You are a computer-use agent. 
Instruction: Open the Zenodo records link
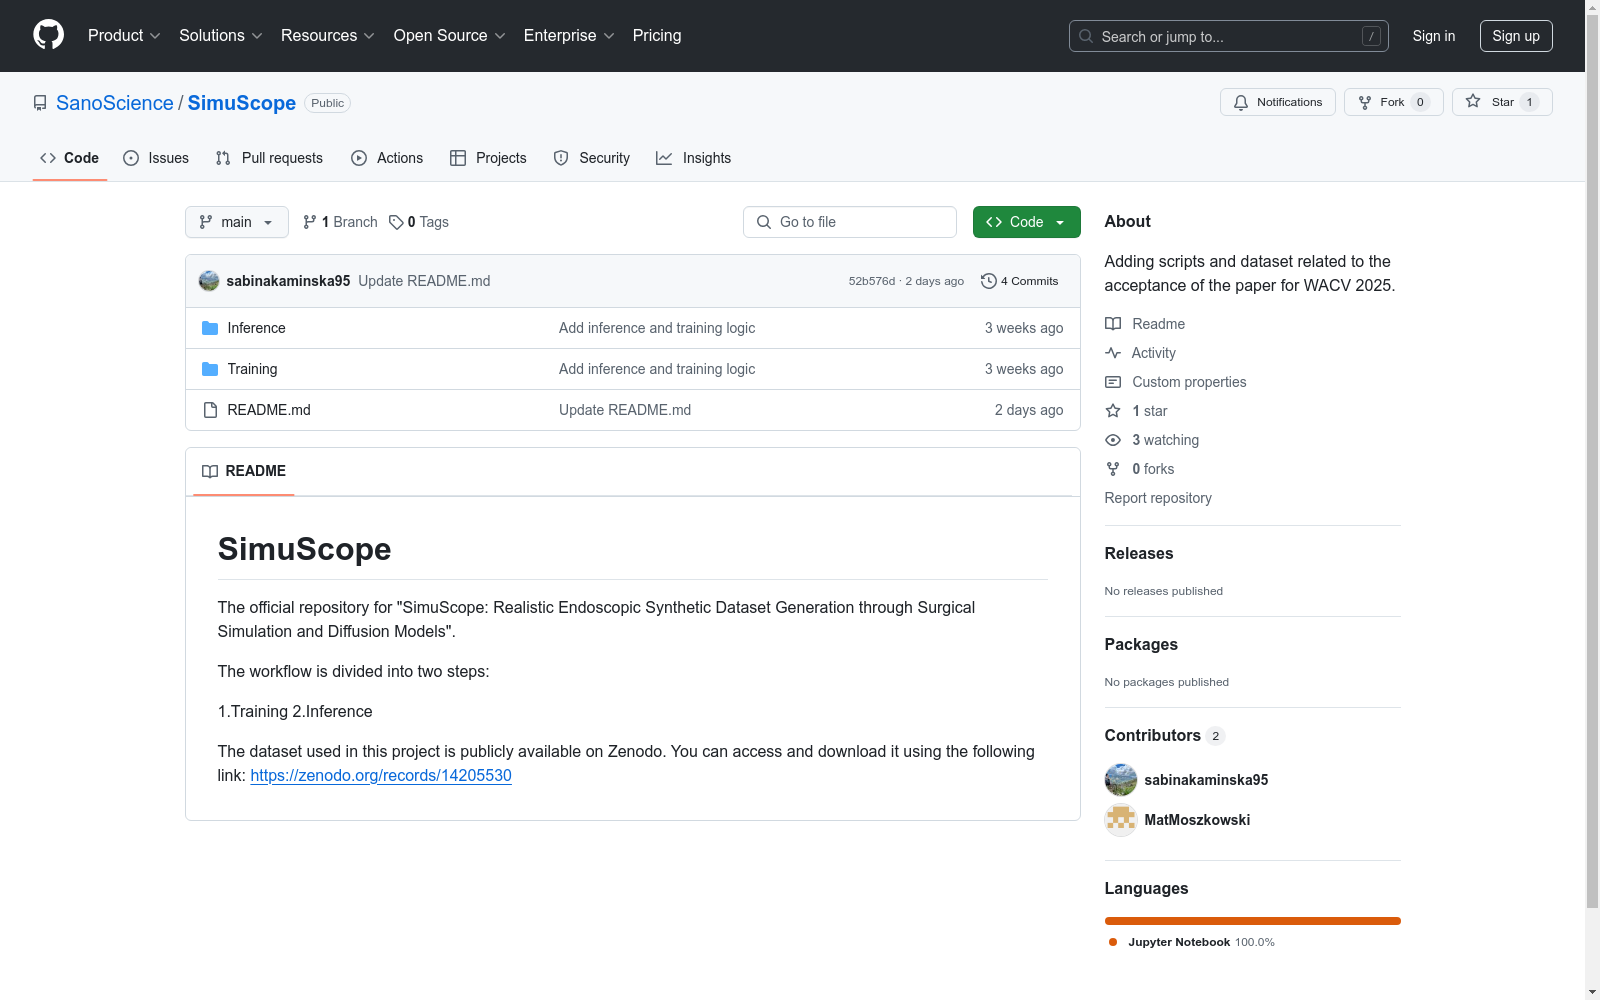381,775
